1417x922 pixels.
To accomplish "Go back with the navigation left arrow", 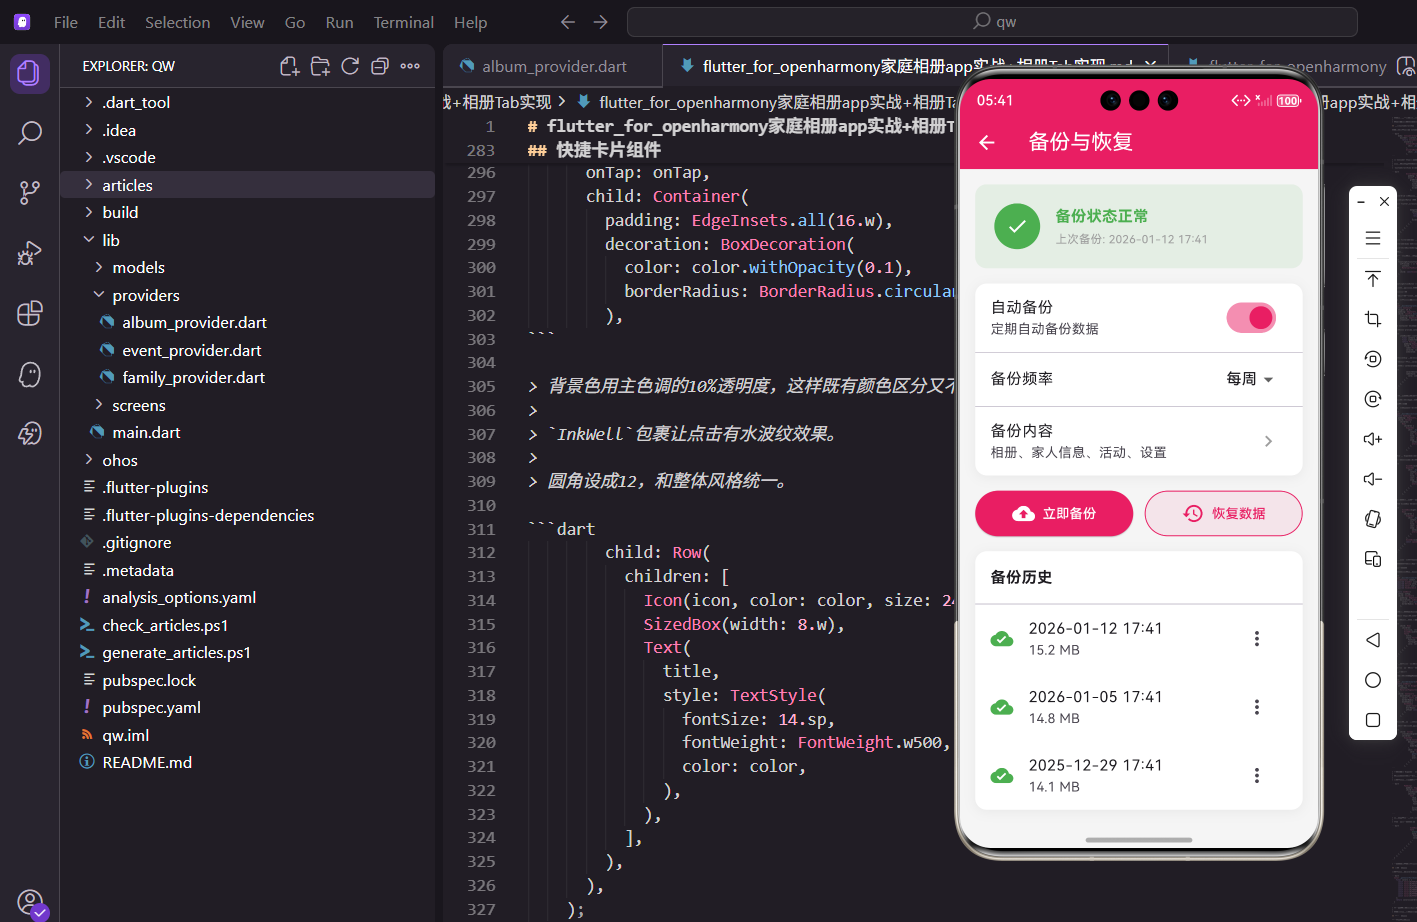I will [x=568, y=21].
